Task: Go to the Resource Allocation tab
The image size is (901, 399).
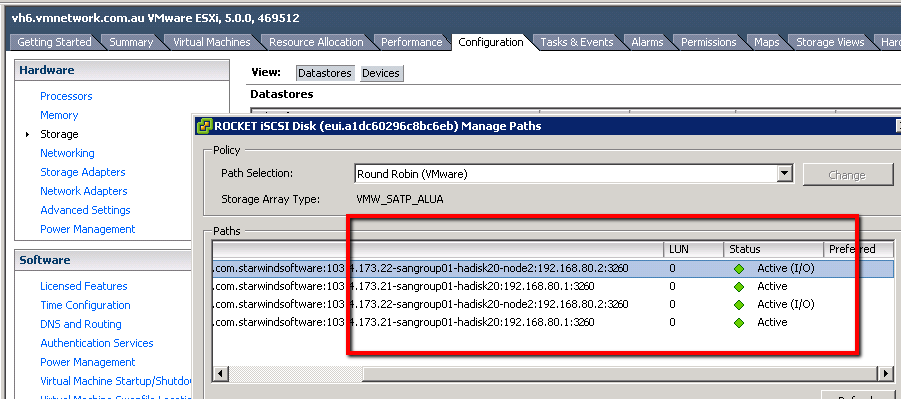Action: 316,42
